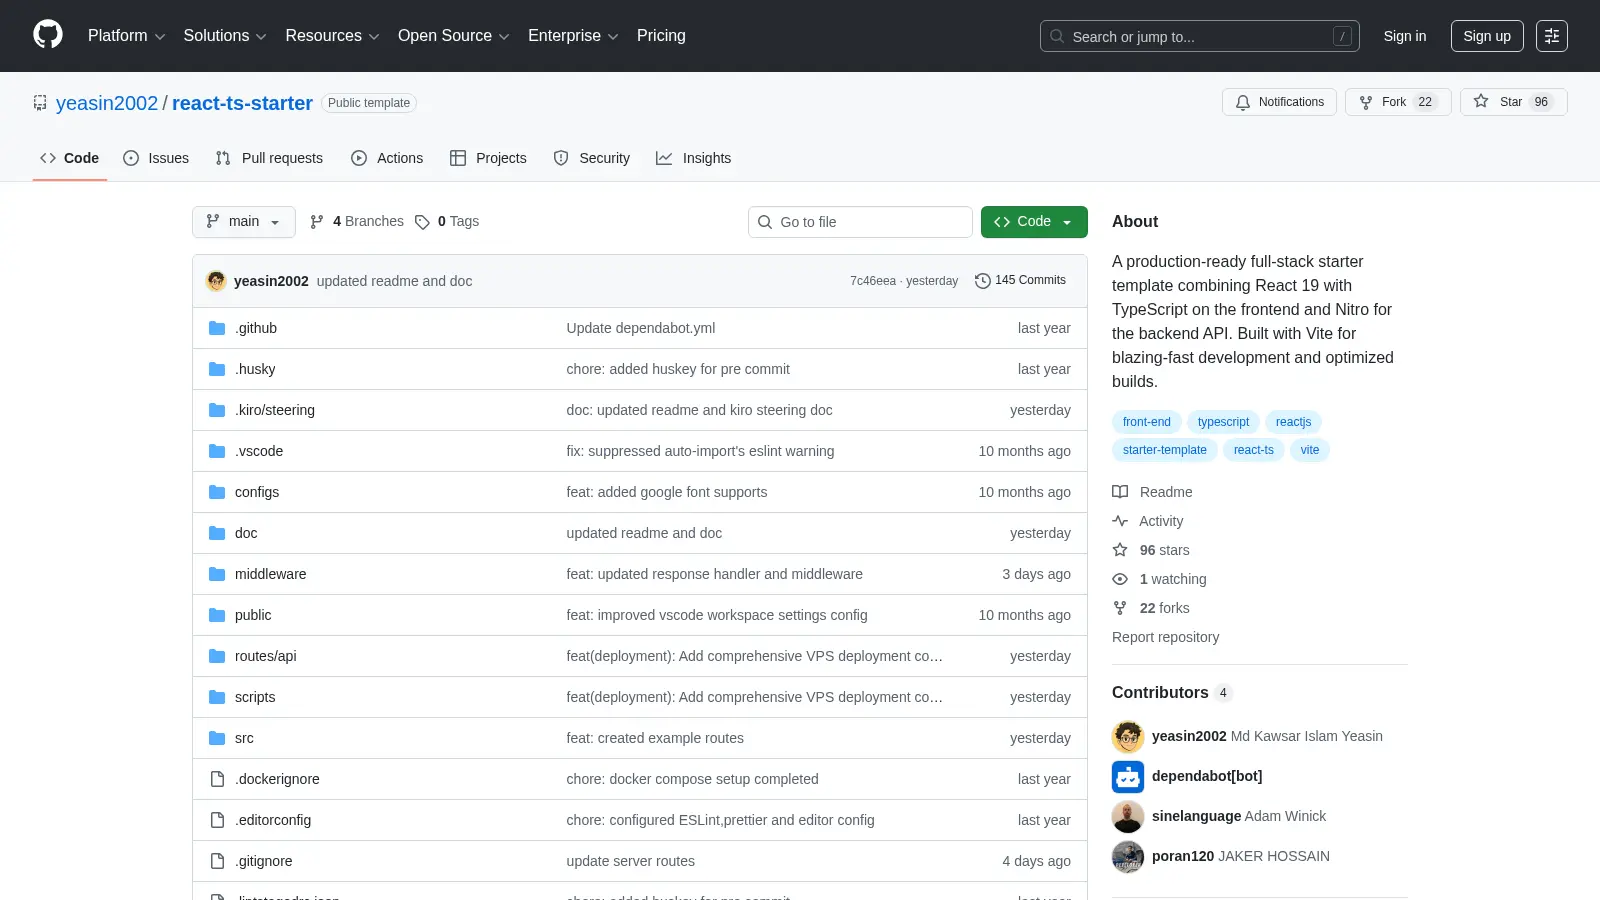Star the repository
The height and width of the screenshot is (900, 1600).
pyautogui.click(x=1513, y=102)
